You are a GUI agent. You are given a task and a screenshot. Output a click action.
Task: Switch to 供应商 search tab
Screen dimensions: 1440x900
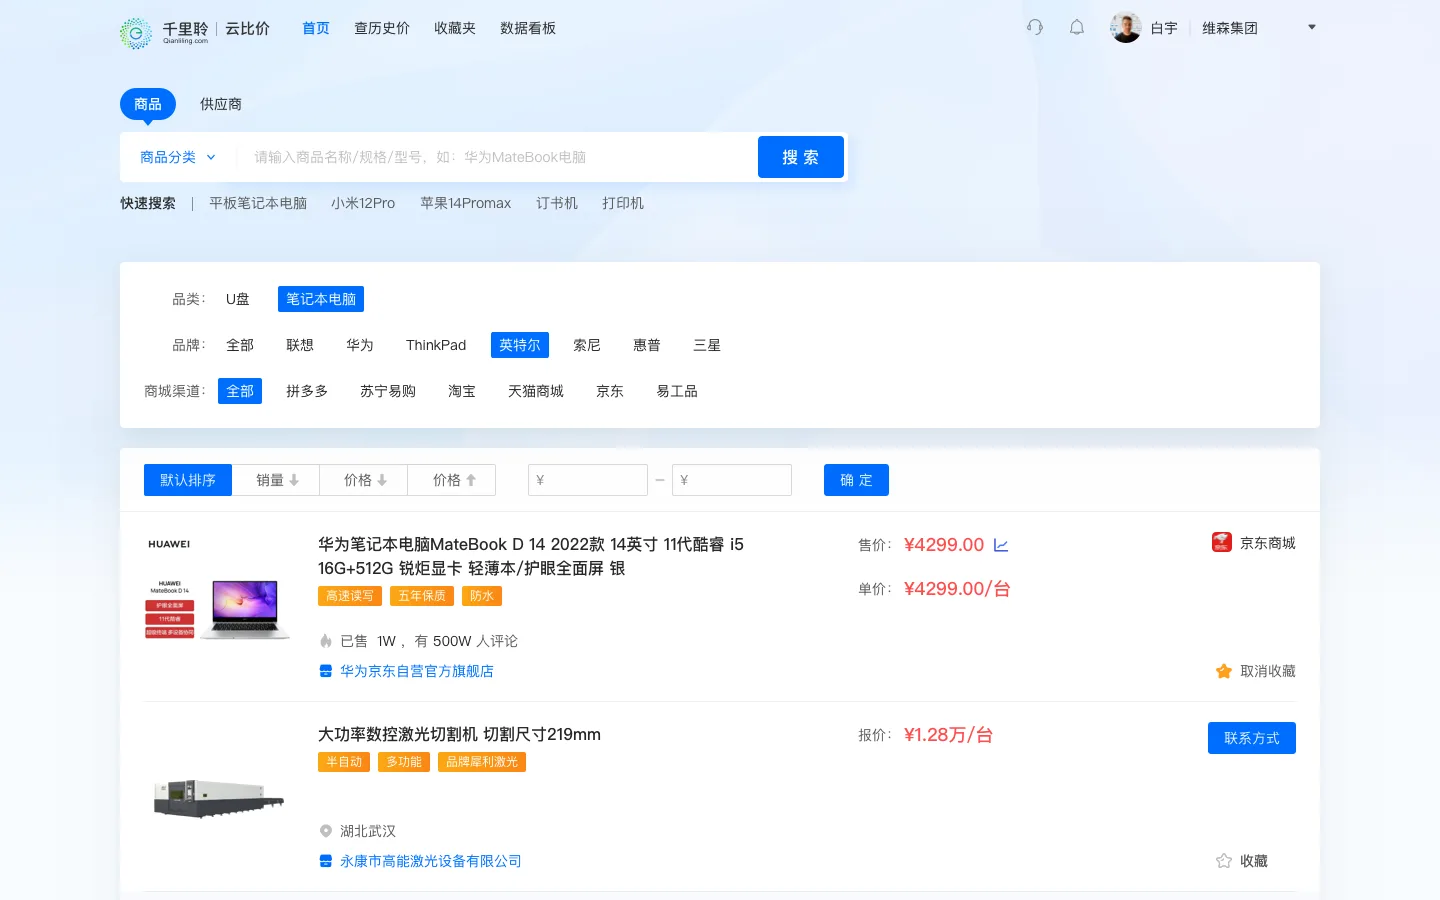click(x=221, y=104)
